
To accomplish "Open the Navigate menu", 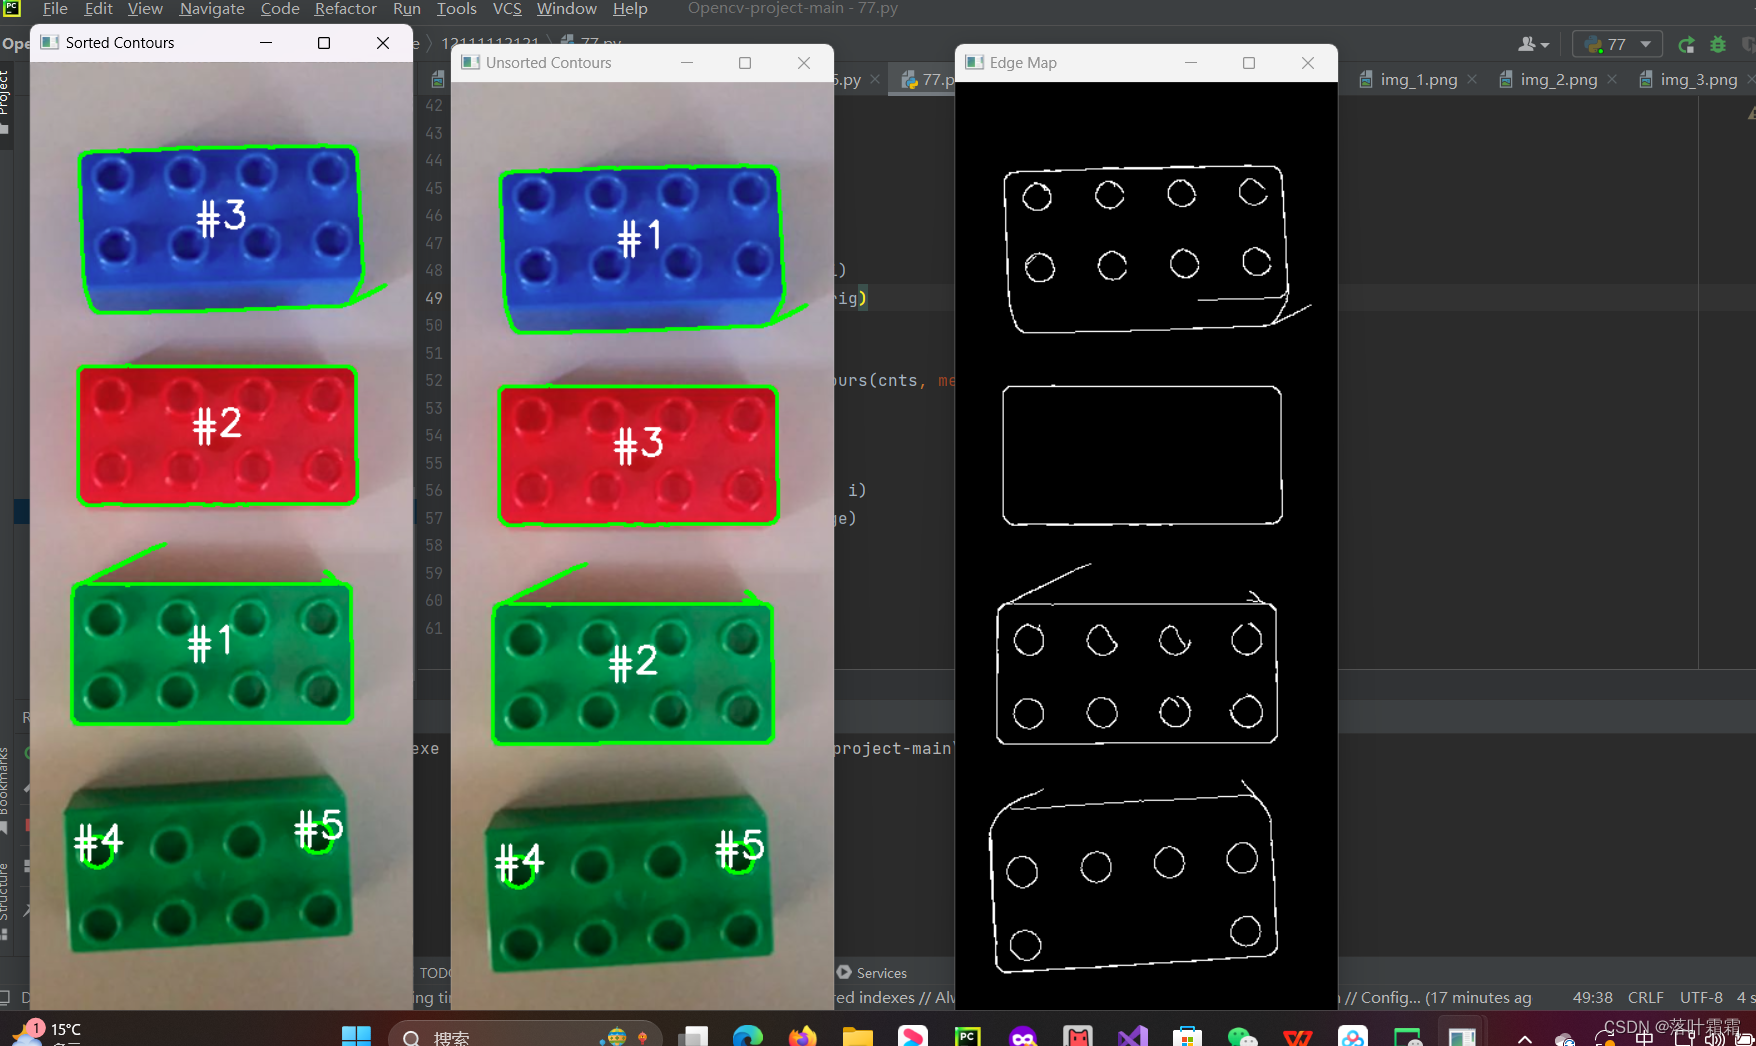I will point(212,9).
